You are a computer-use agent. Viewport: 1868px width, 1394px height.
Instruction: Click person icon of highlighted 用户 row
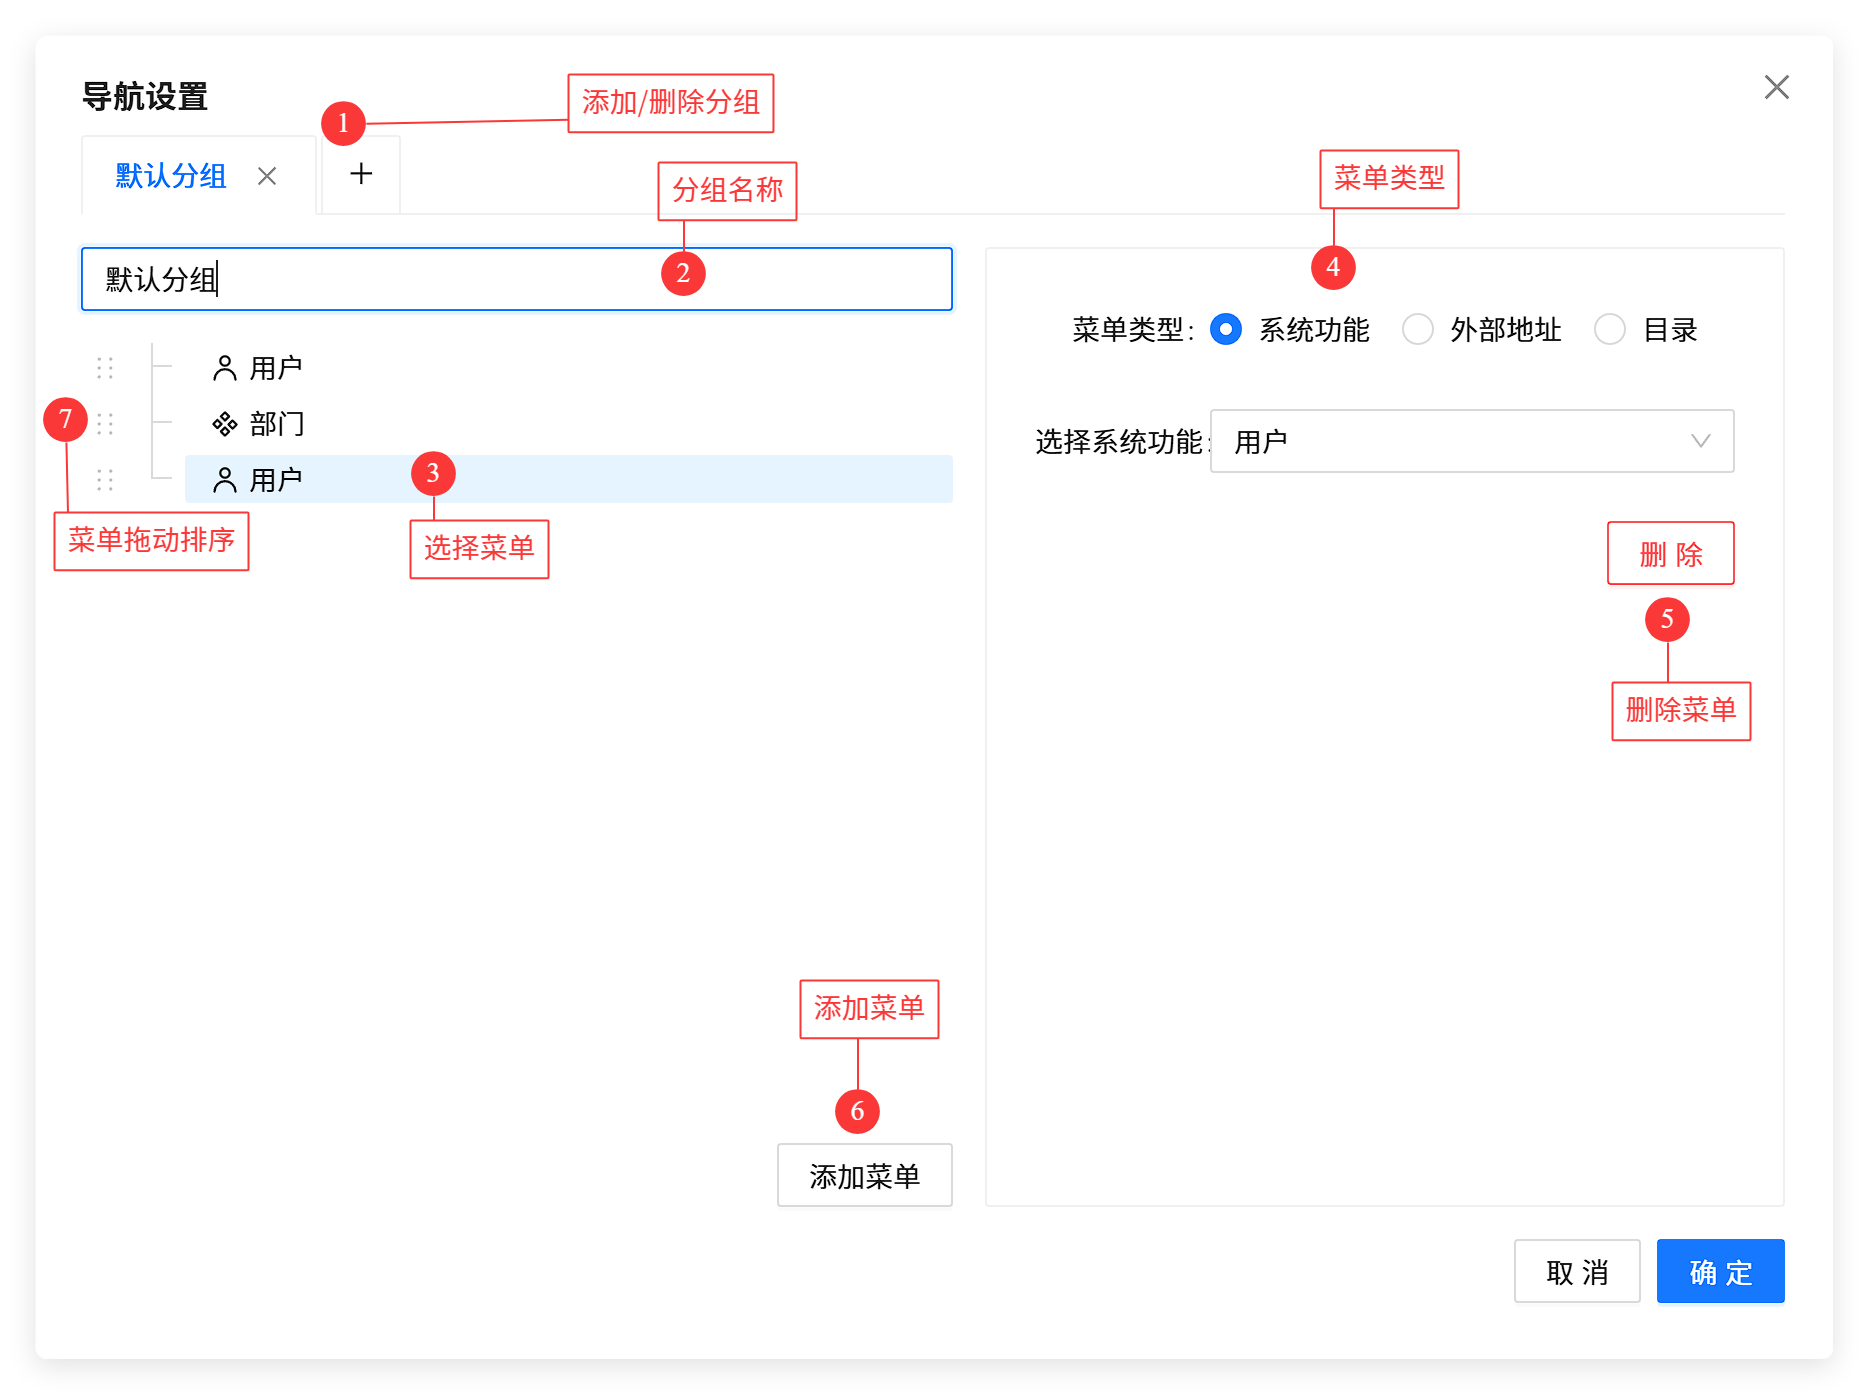click(225, 480)
